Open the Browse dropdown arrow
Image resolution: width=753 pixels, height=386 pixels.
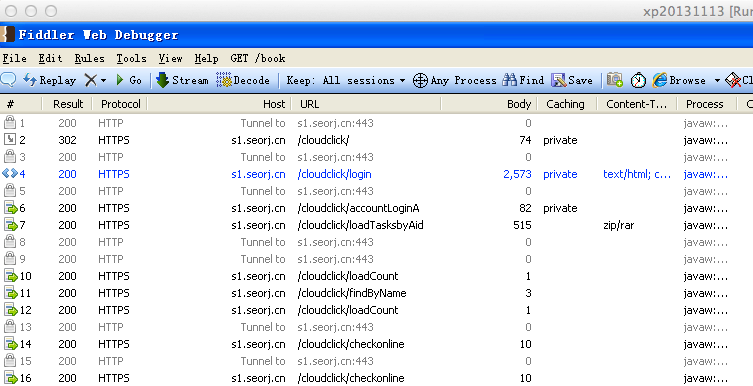[717, 81]
